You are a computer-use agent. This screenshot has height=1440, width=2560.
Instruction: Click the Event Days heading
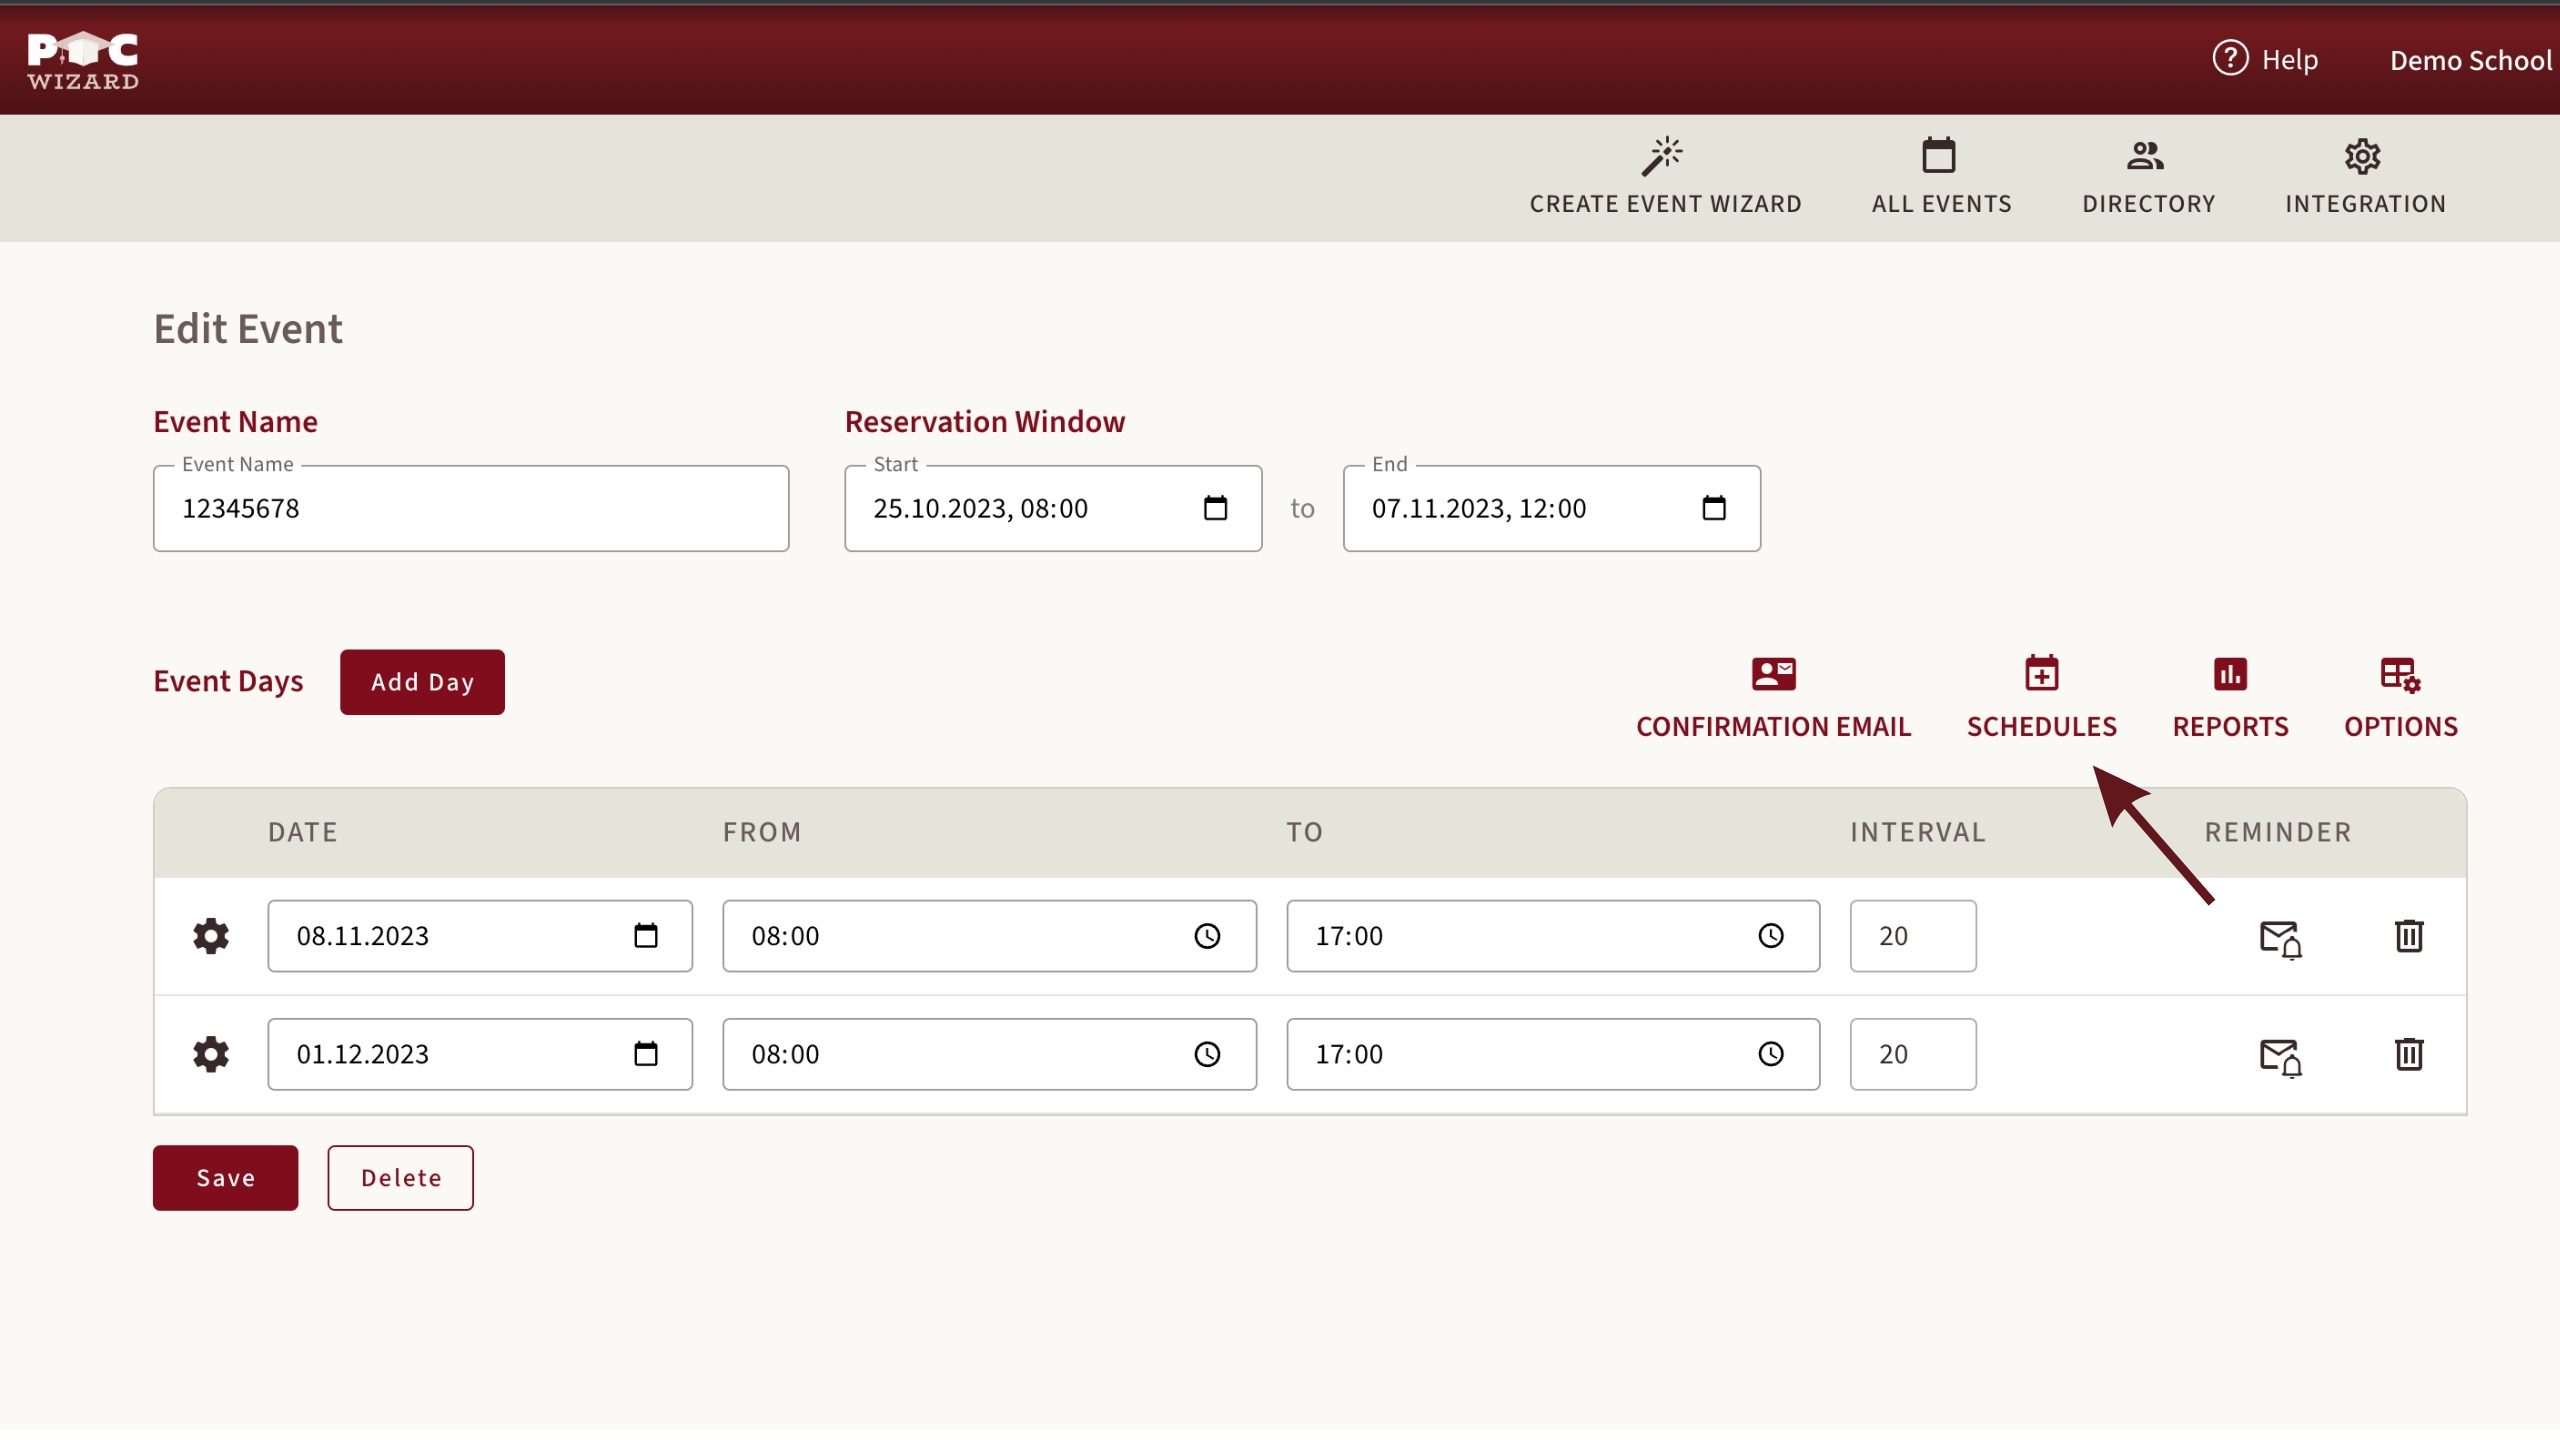228,682
